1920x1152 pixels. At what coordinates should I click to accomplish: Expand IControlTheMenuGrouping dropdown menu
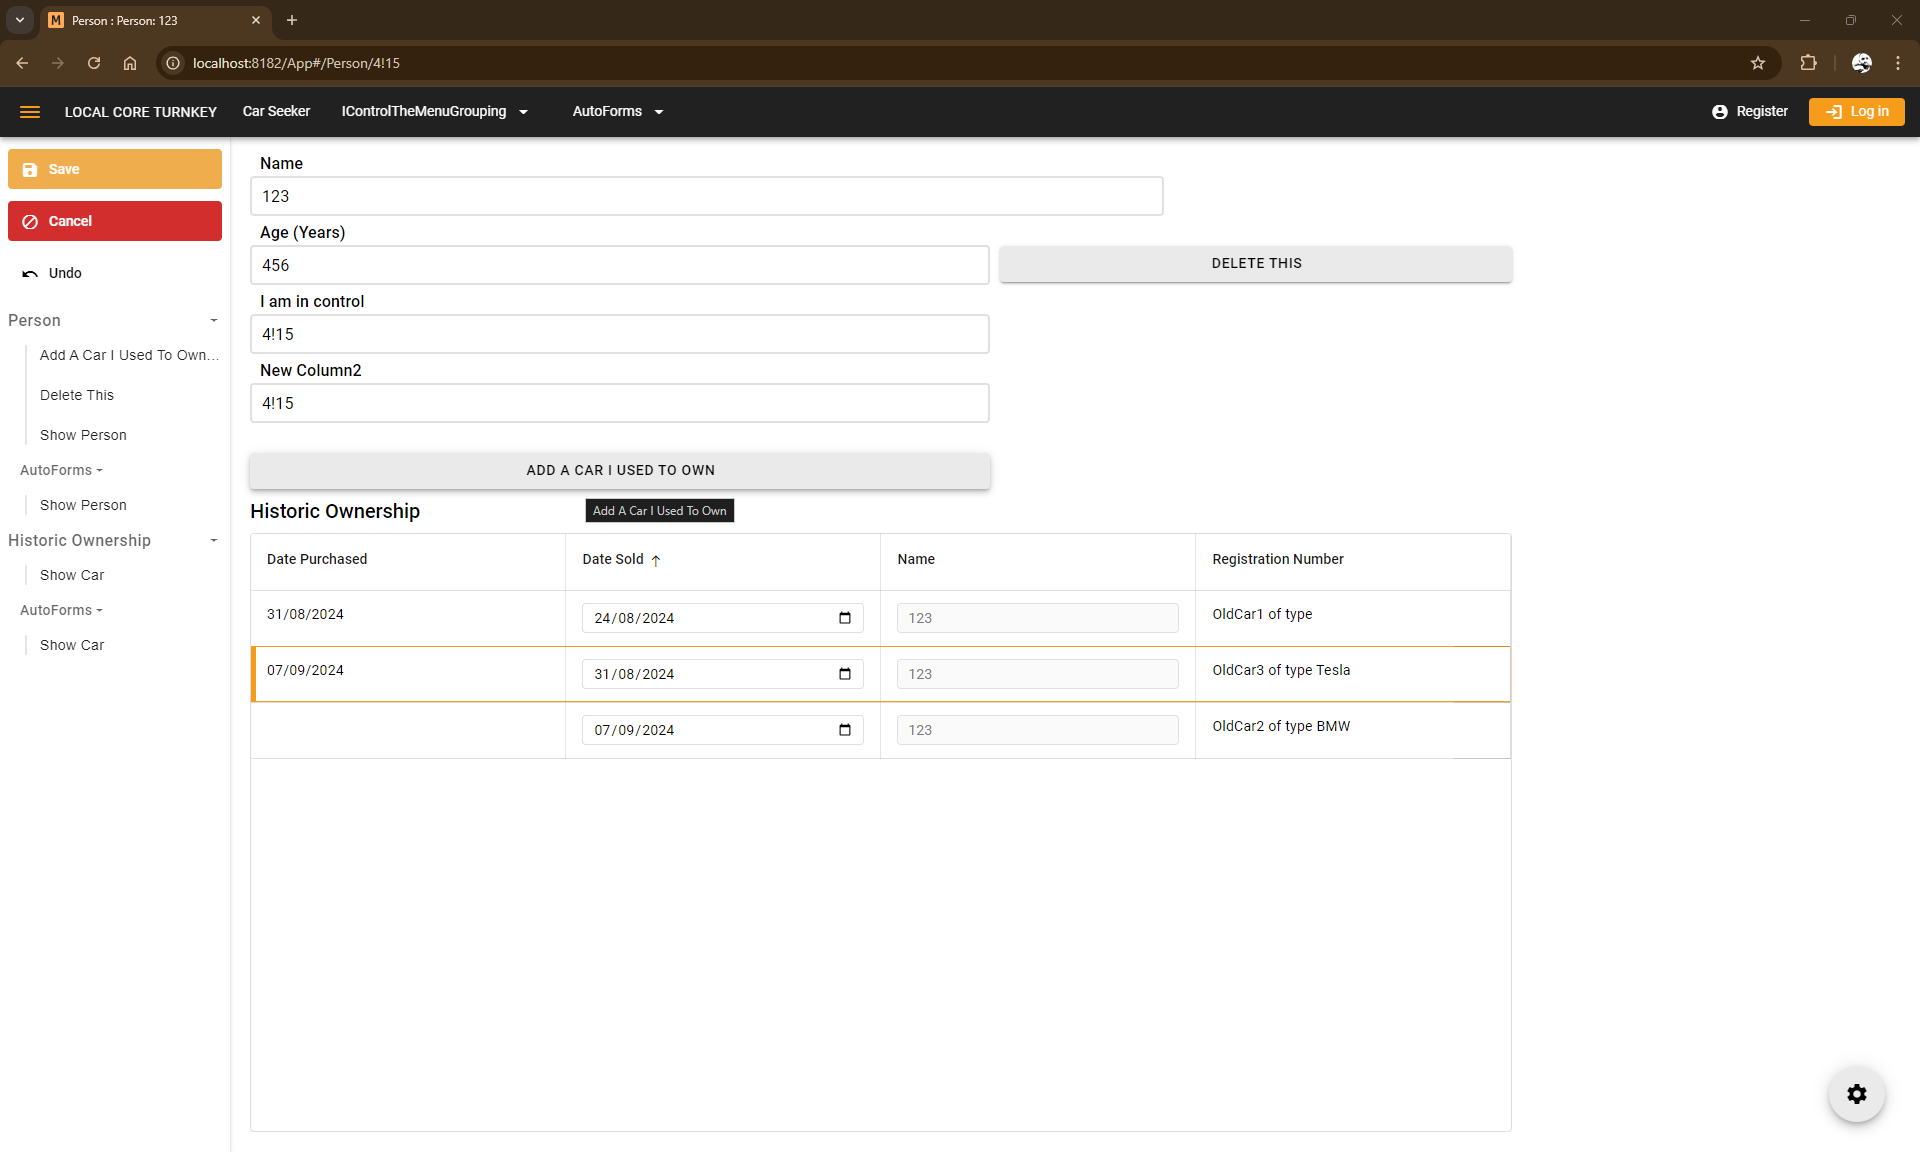point(434,112)
